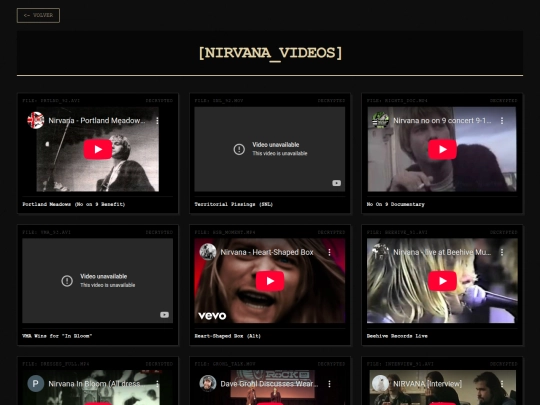
Task: Open title link 'Nirvana - Heart-Shaped Box'
Action: coord(267,252)
